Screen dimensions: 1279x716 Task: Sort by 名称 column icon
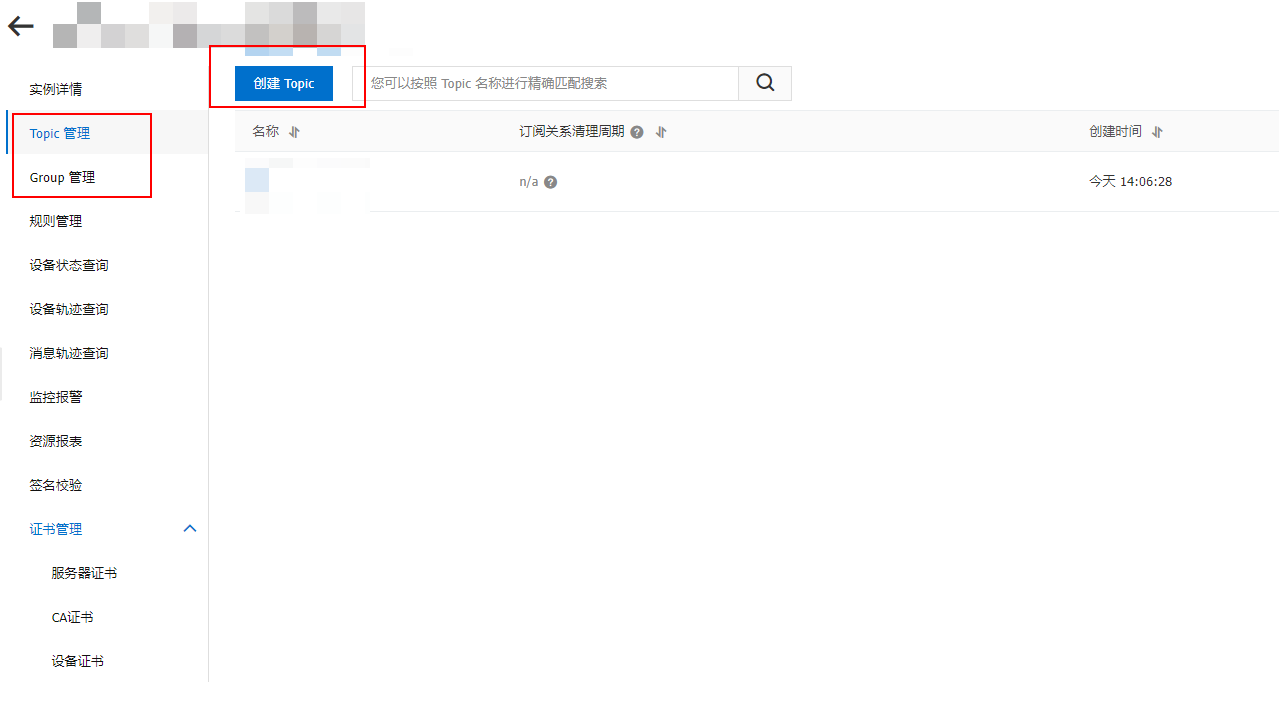pyautogui.click(x=294, y=132)
